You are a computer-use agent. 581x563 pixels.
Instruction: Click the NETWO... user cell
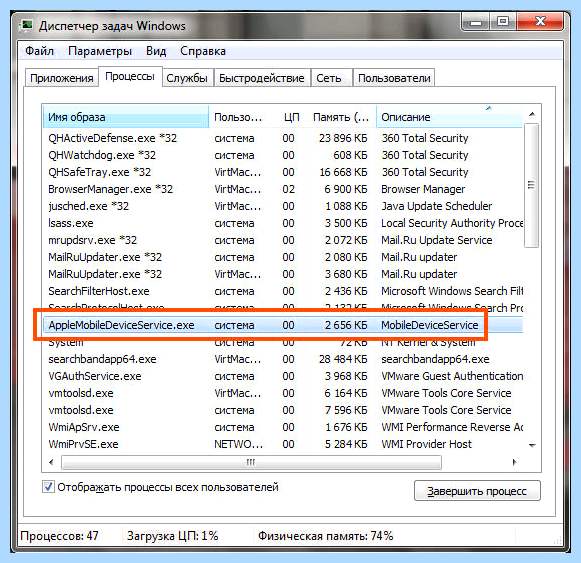(238, 444)
